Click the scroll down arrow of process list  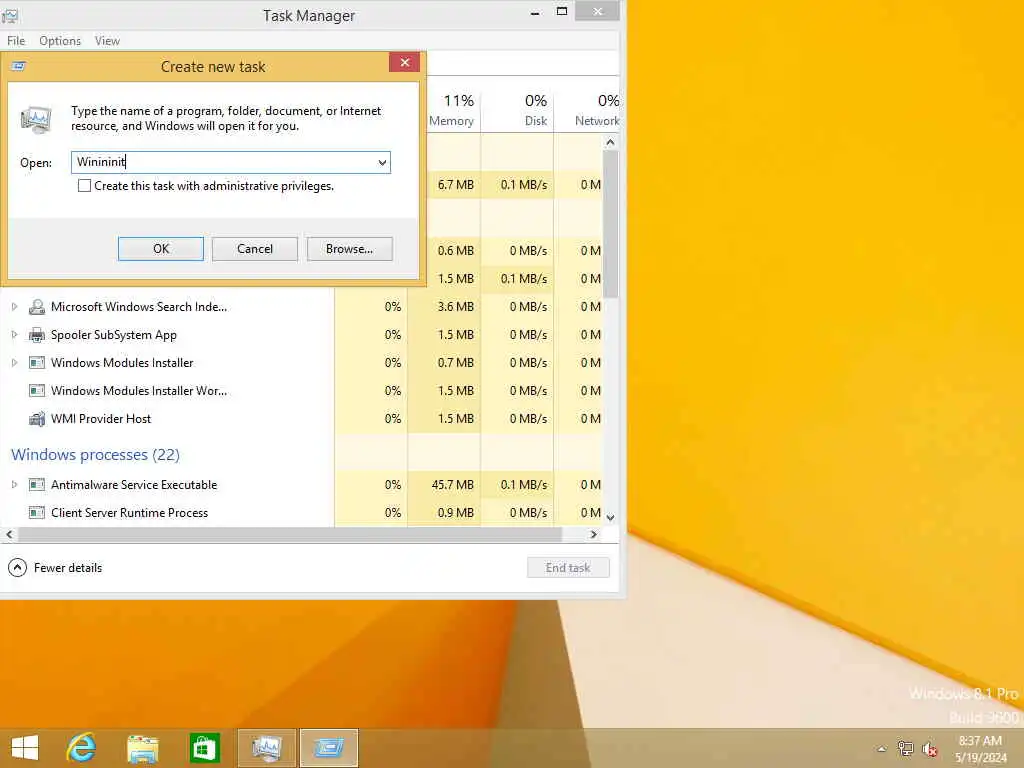pos(611,517)
